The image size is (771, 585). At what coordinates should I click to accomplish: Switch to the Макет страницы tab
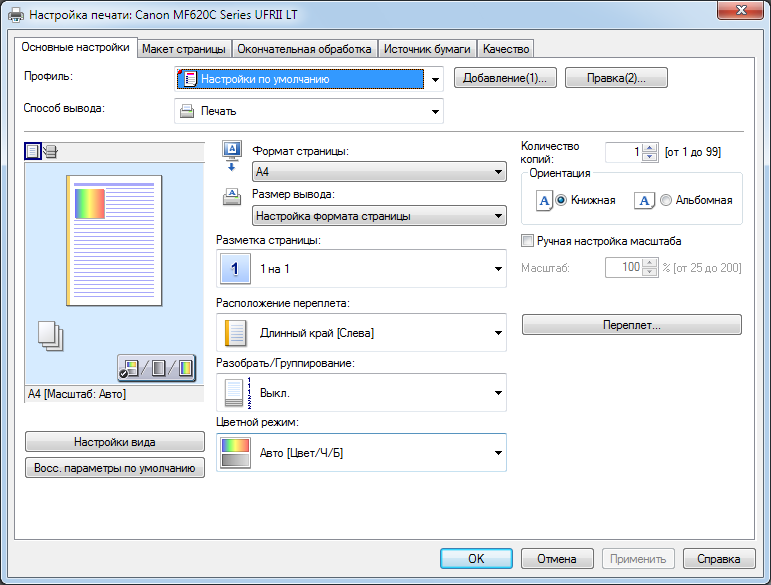pyautogui.click(x=184, y=49)
